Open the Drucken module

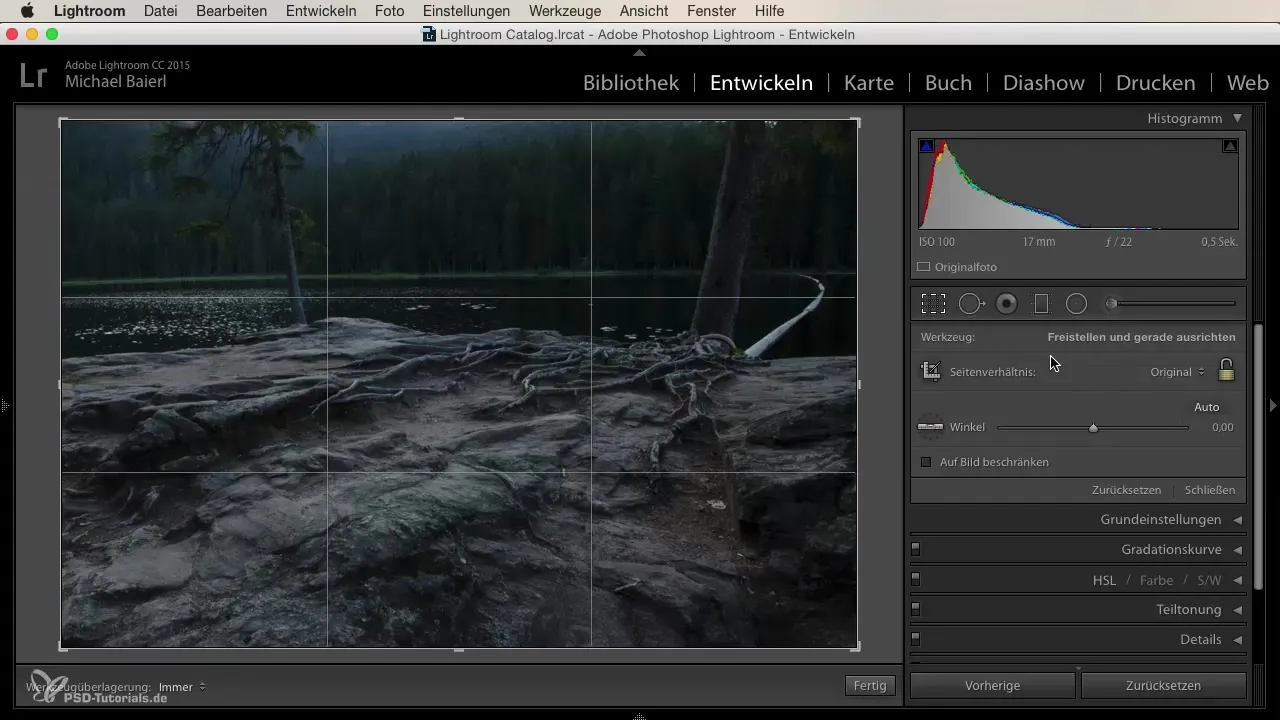[x=1155, y=83]
